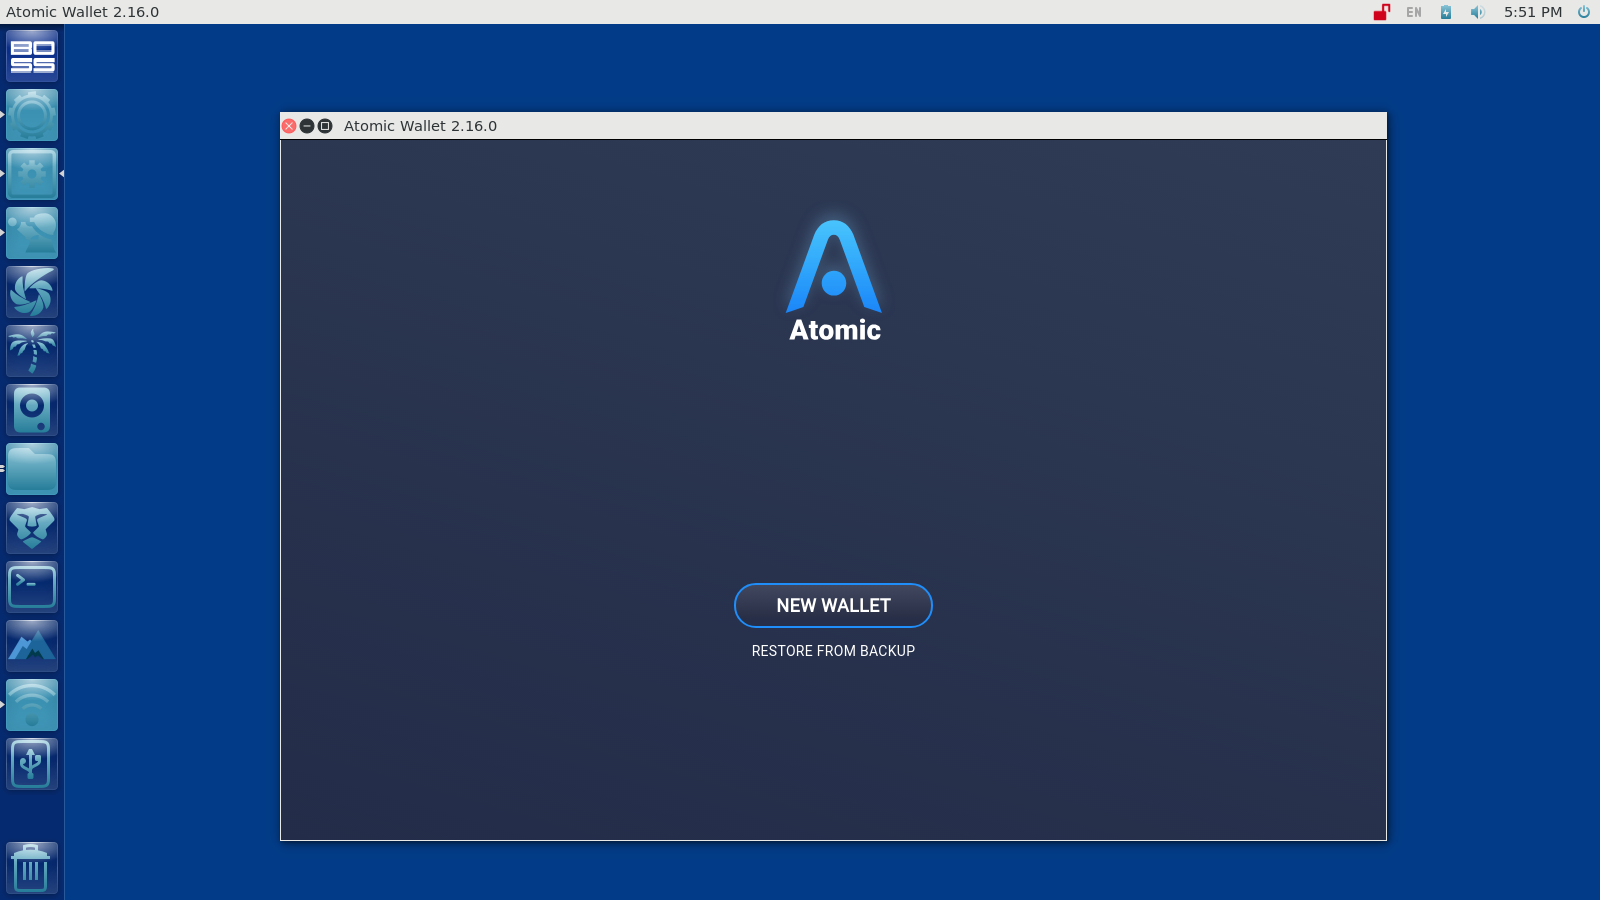Open the file manager folder icon

pos(32,469)
